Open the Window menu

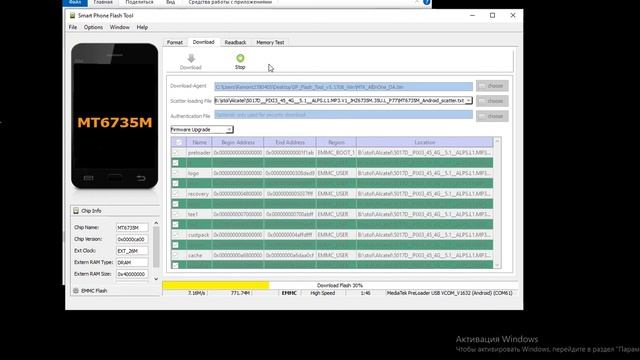(120, 27)
